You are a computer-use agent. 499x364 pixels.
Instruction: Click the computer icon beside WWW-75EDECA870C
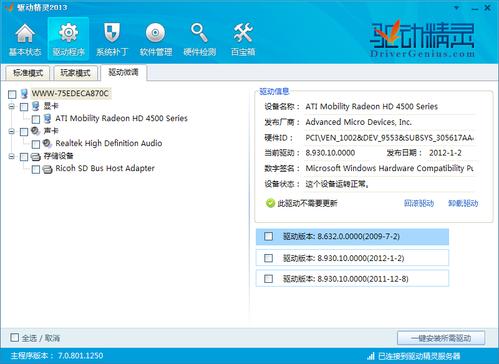click(x=24, y=94)
